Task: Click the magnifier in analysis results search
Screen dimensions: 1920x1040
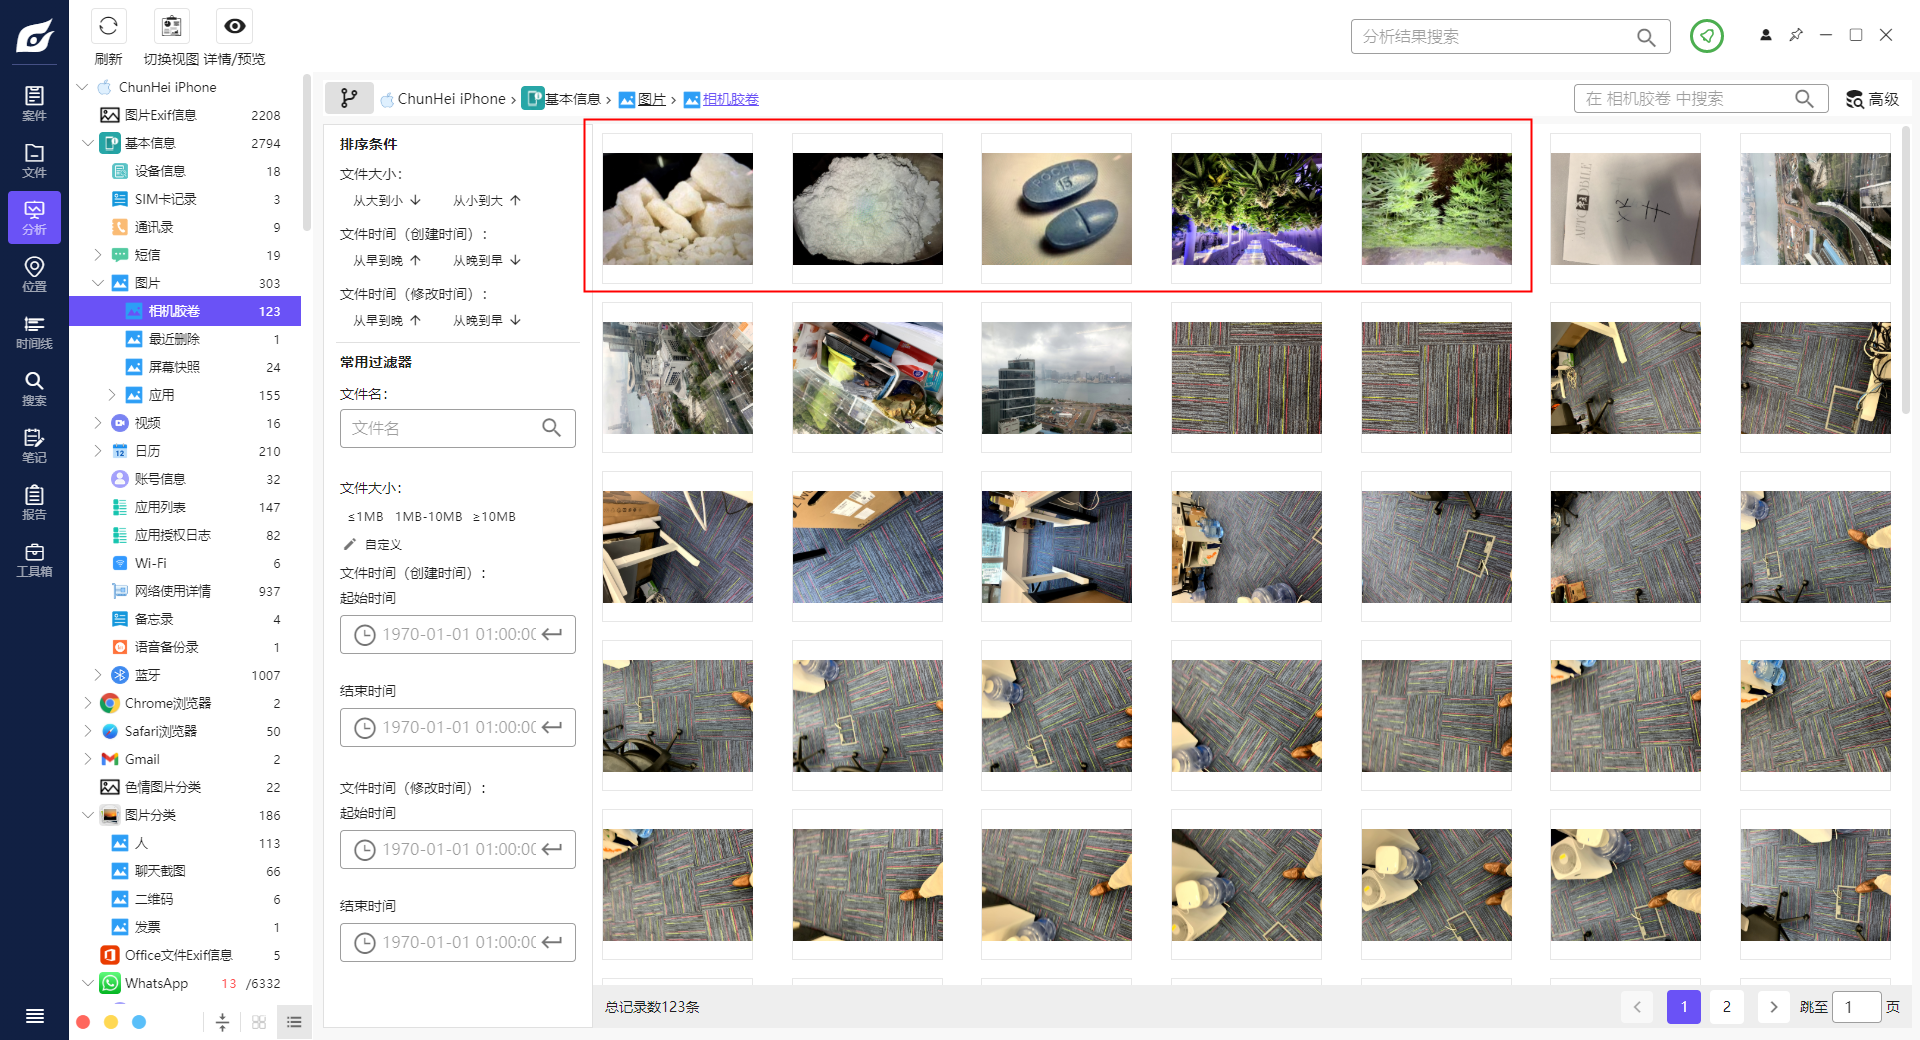Action: [x=1646, y=37]
